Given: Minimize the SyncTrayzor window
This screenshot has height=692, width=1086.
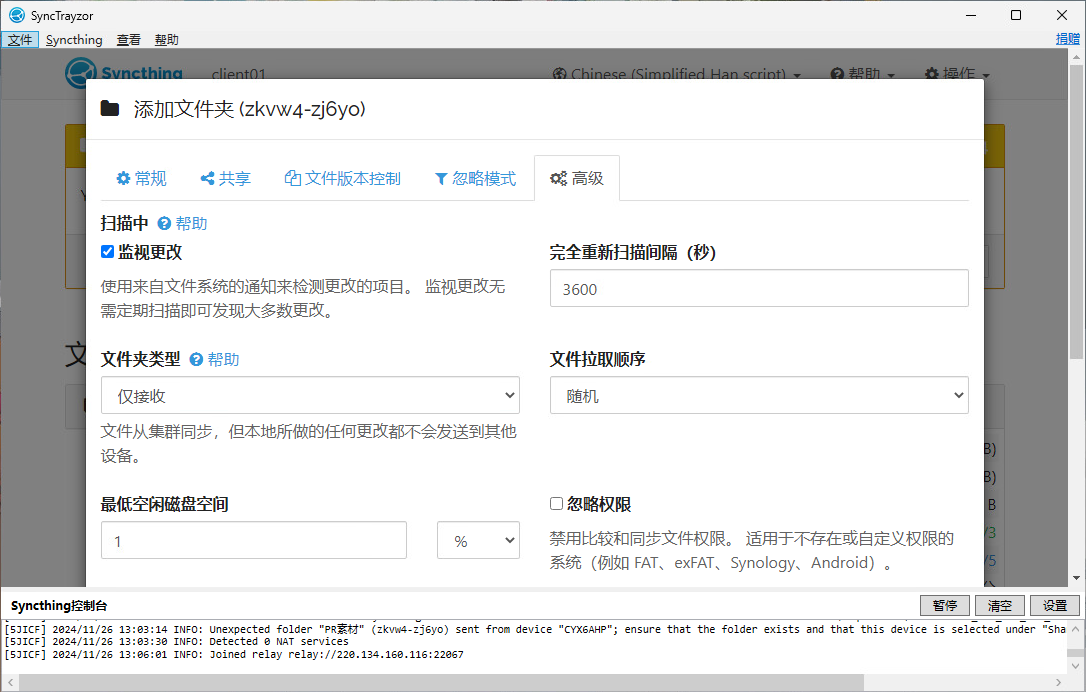Looking at the screenshot, I should tap(971, 15).
